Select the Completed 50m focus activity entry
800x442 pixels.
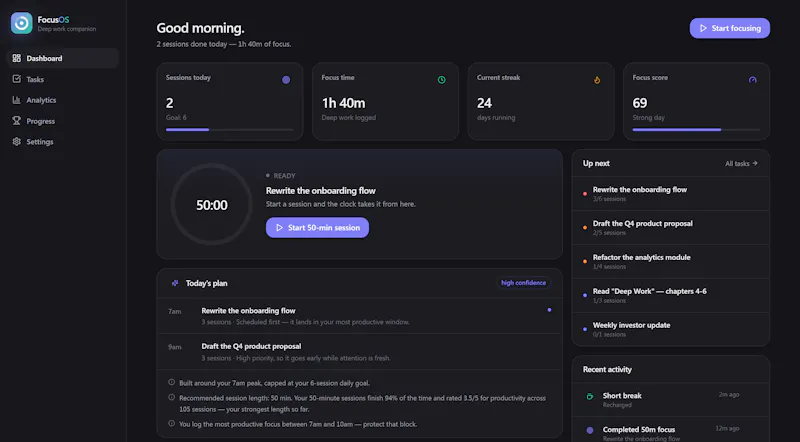click(x=670, y=430)
